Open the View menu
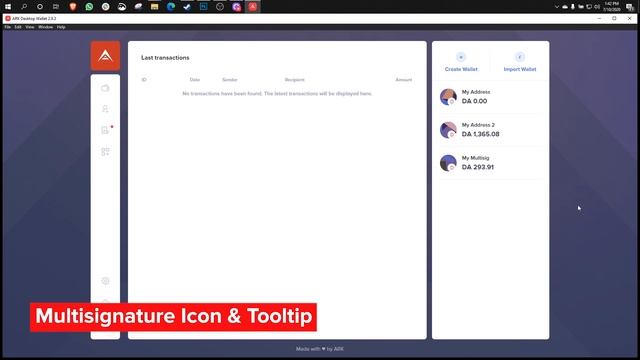Screen dimensions: 640x360 click(30, 27)
